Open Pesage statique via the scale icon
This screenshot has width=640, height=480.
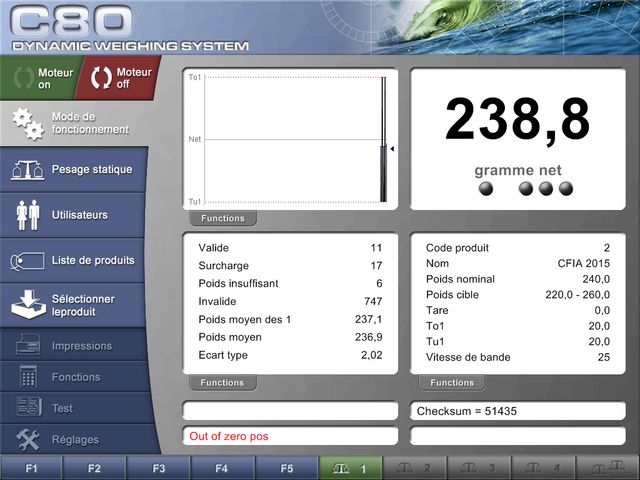coord(27,170)
